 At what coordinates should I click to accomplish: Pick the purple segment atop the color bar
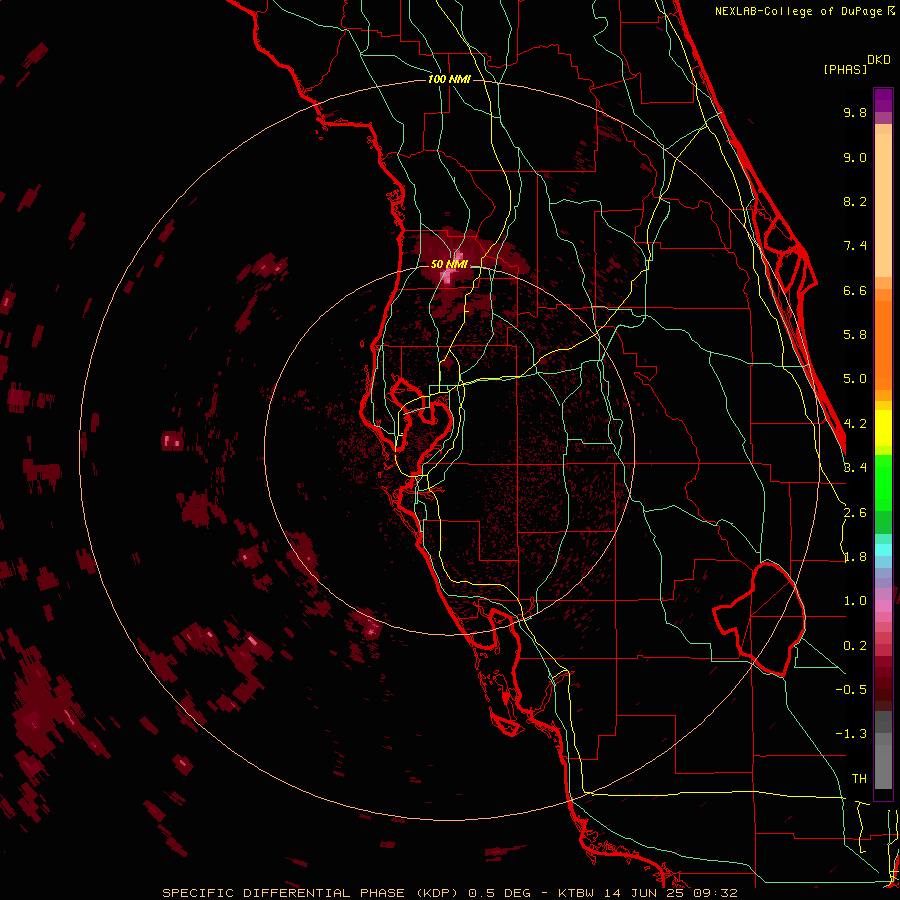tap(883, 100)
